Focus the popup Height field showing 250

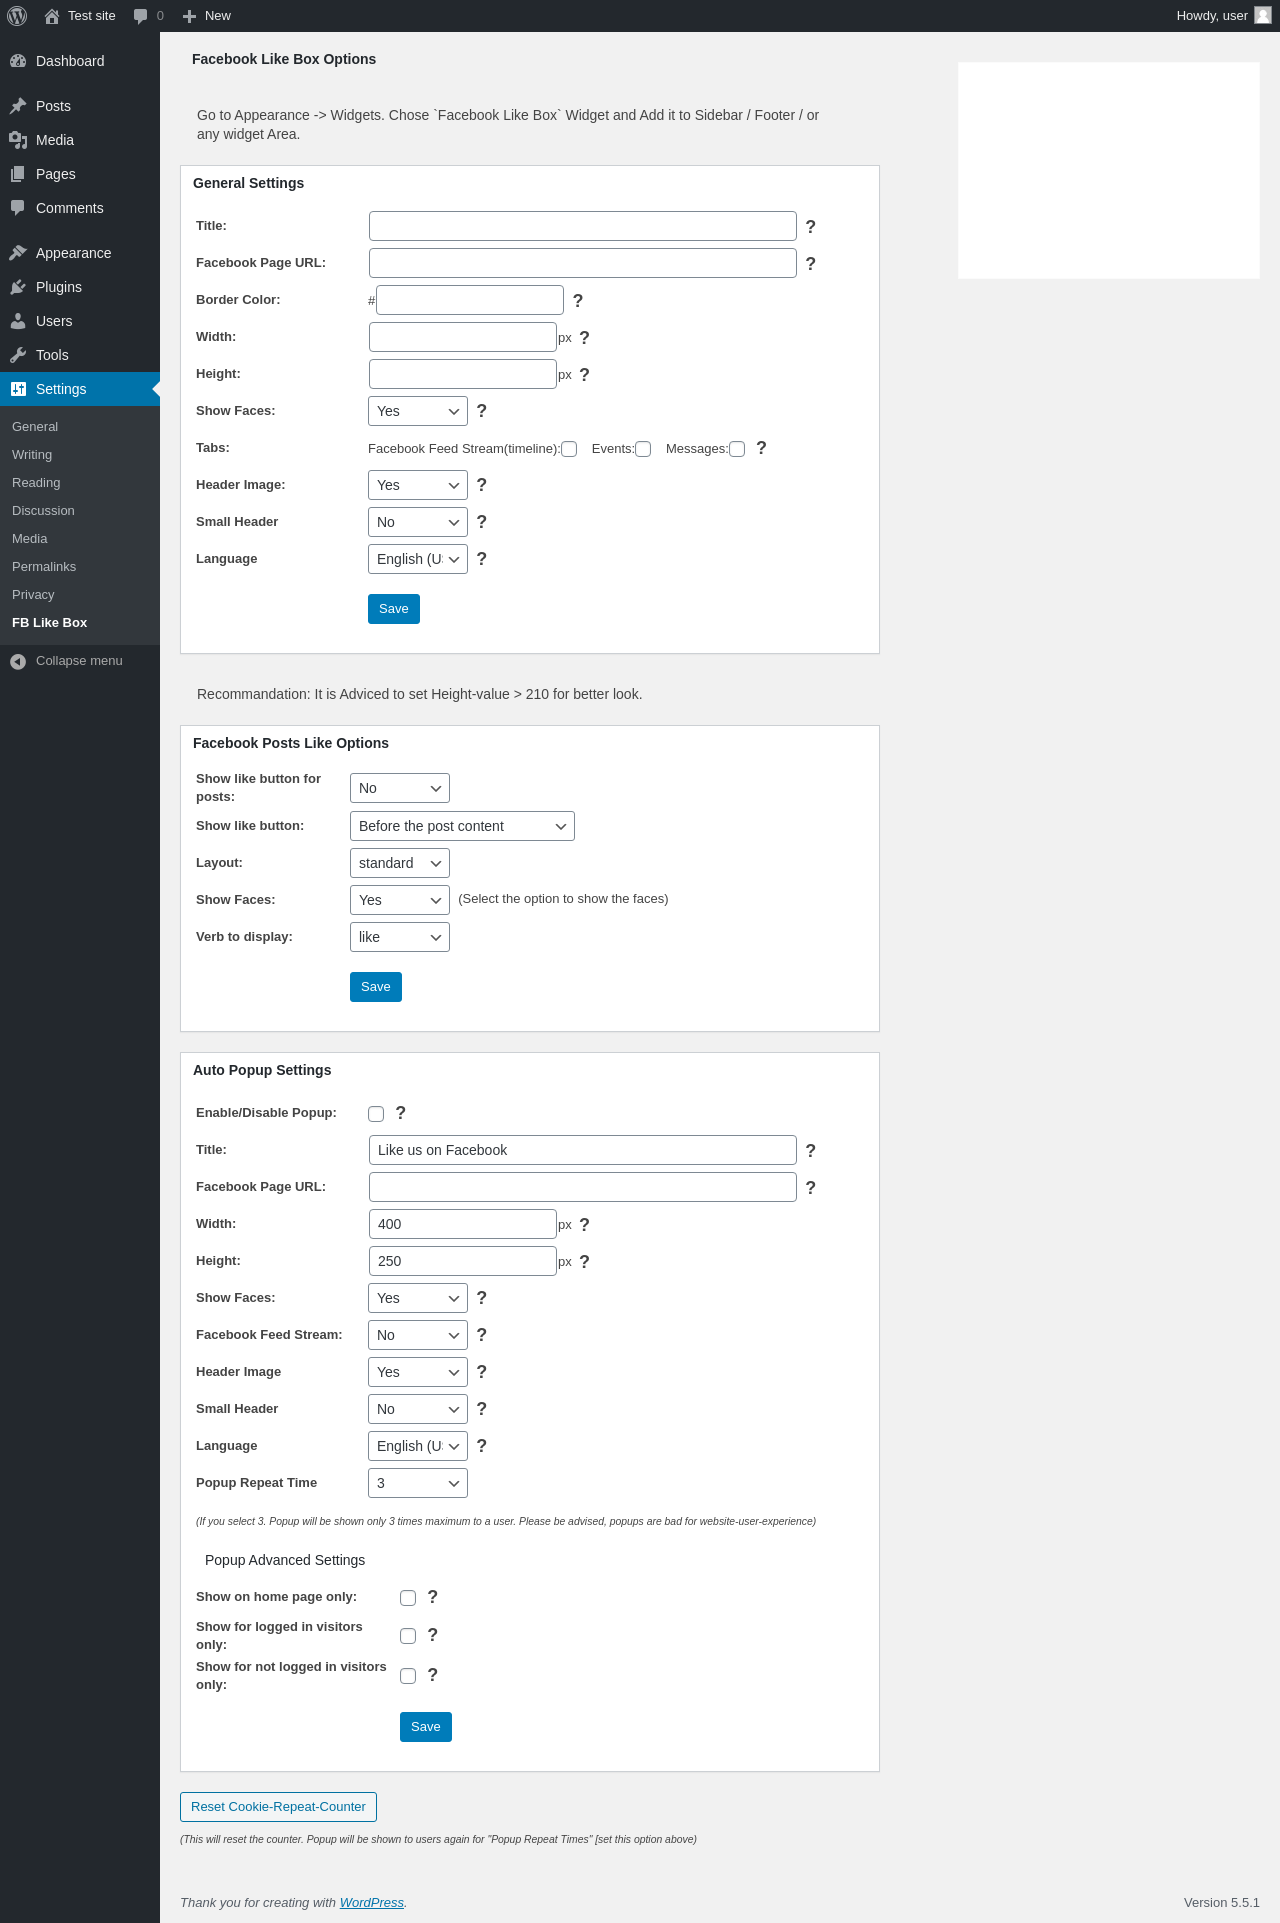463,1261
